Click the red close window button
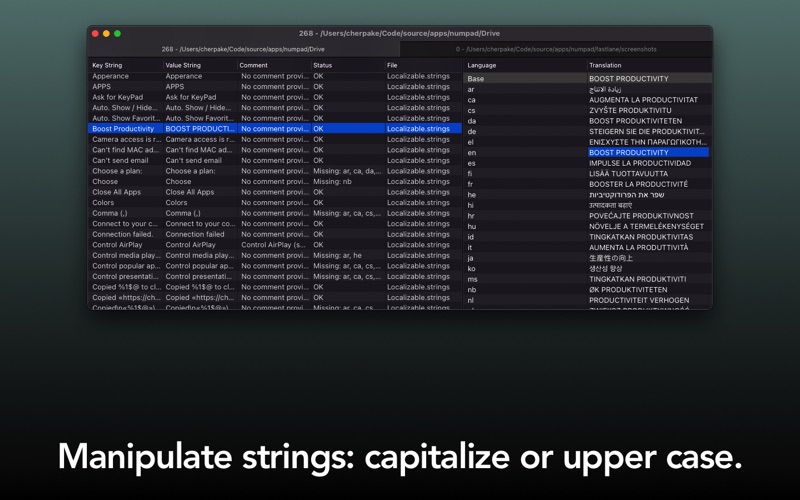 pos(95,34)
